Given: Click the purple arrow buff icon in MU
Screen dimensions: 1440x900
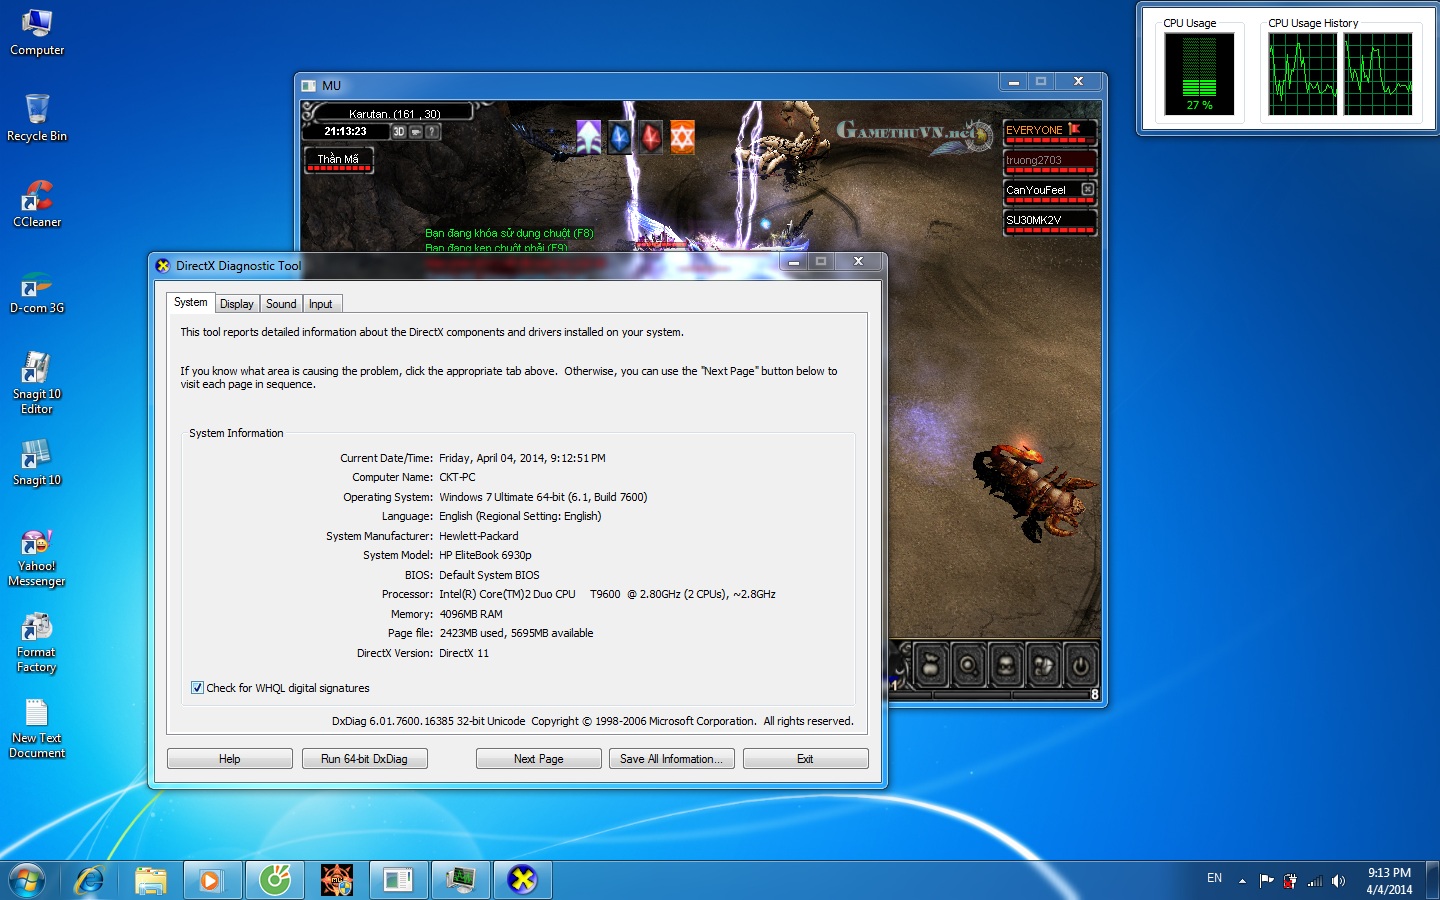Looking at the screenshot, I should pos(589,137).
